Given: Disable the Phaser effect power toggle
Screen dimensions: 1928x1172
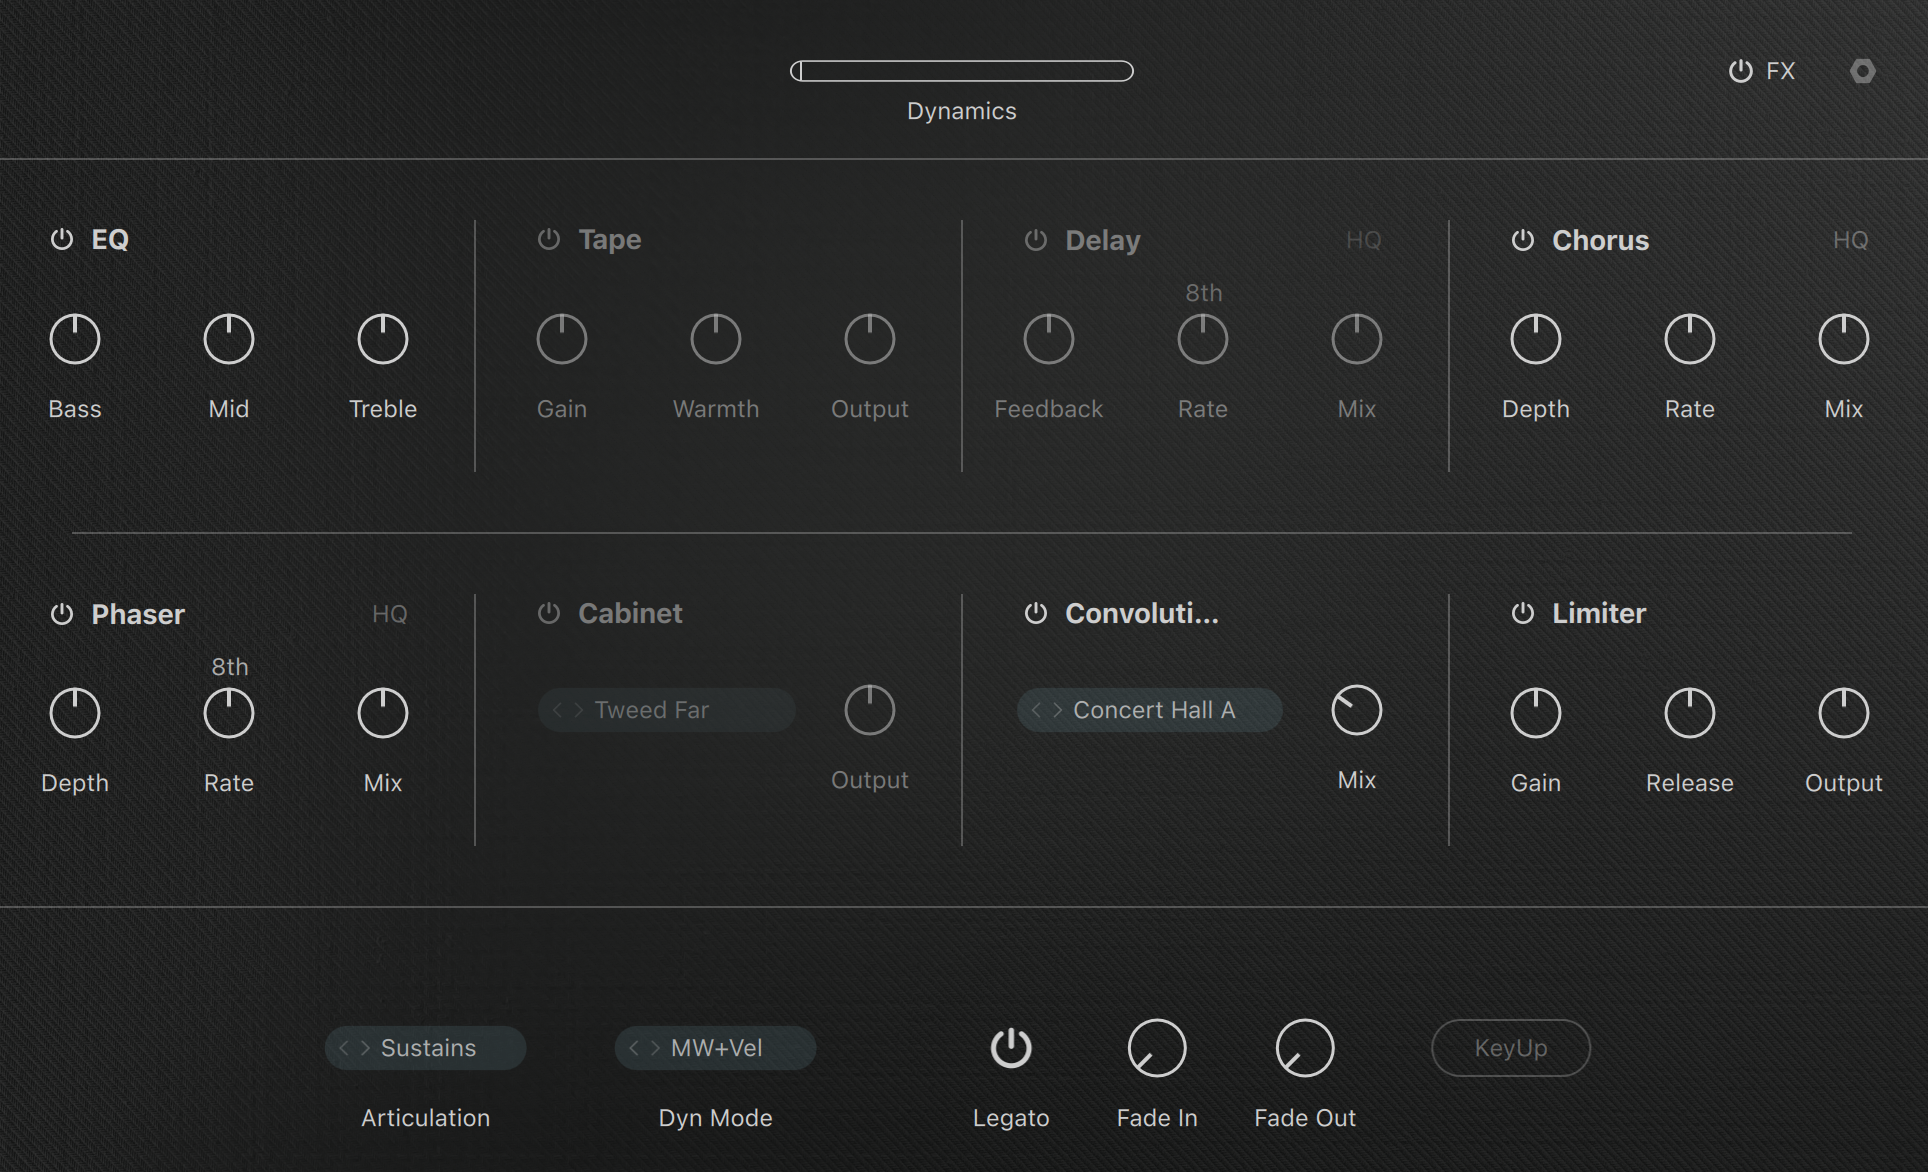Looking at the screenshot, I should (x=62, y=614).
